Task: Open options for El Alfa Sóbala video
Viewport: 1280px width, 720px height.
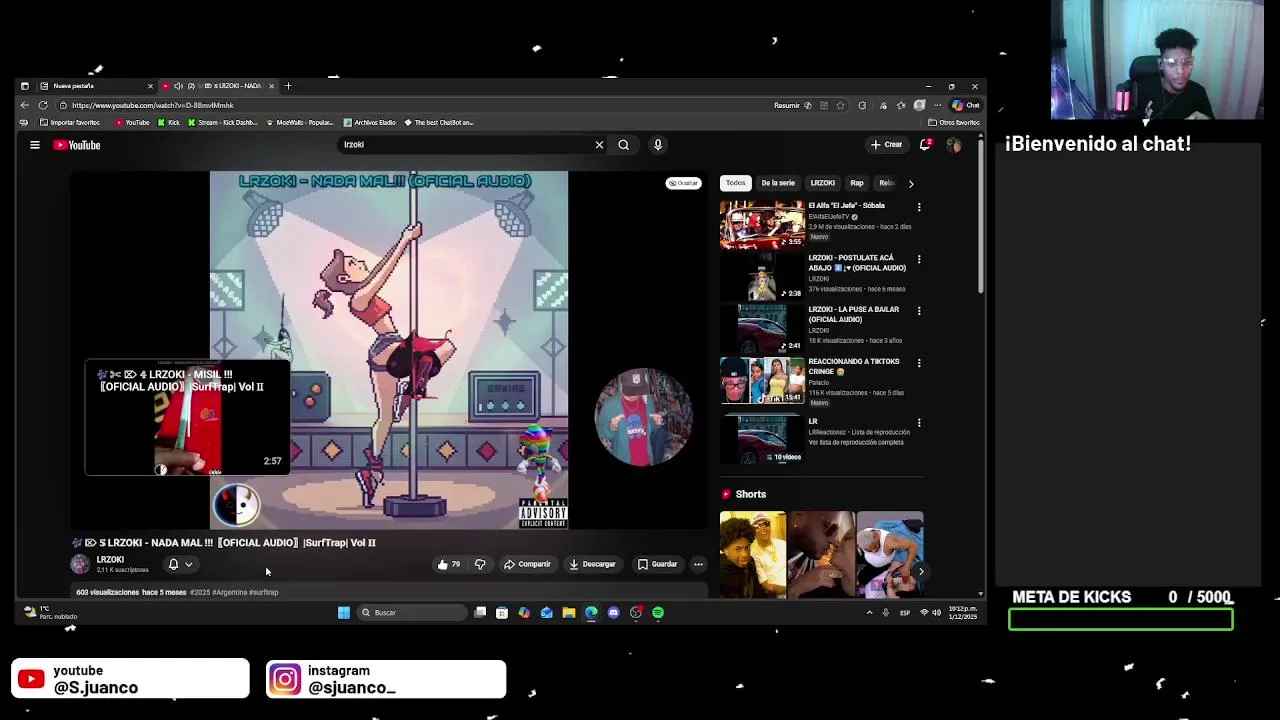Action: pos(919,207)
